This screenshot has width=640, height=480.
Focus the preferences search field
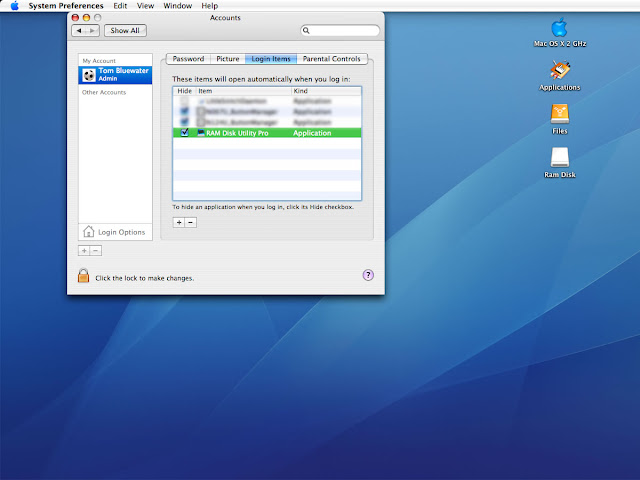(340, 31)
